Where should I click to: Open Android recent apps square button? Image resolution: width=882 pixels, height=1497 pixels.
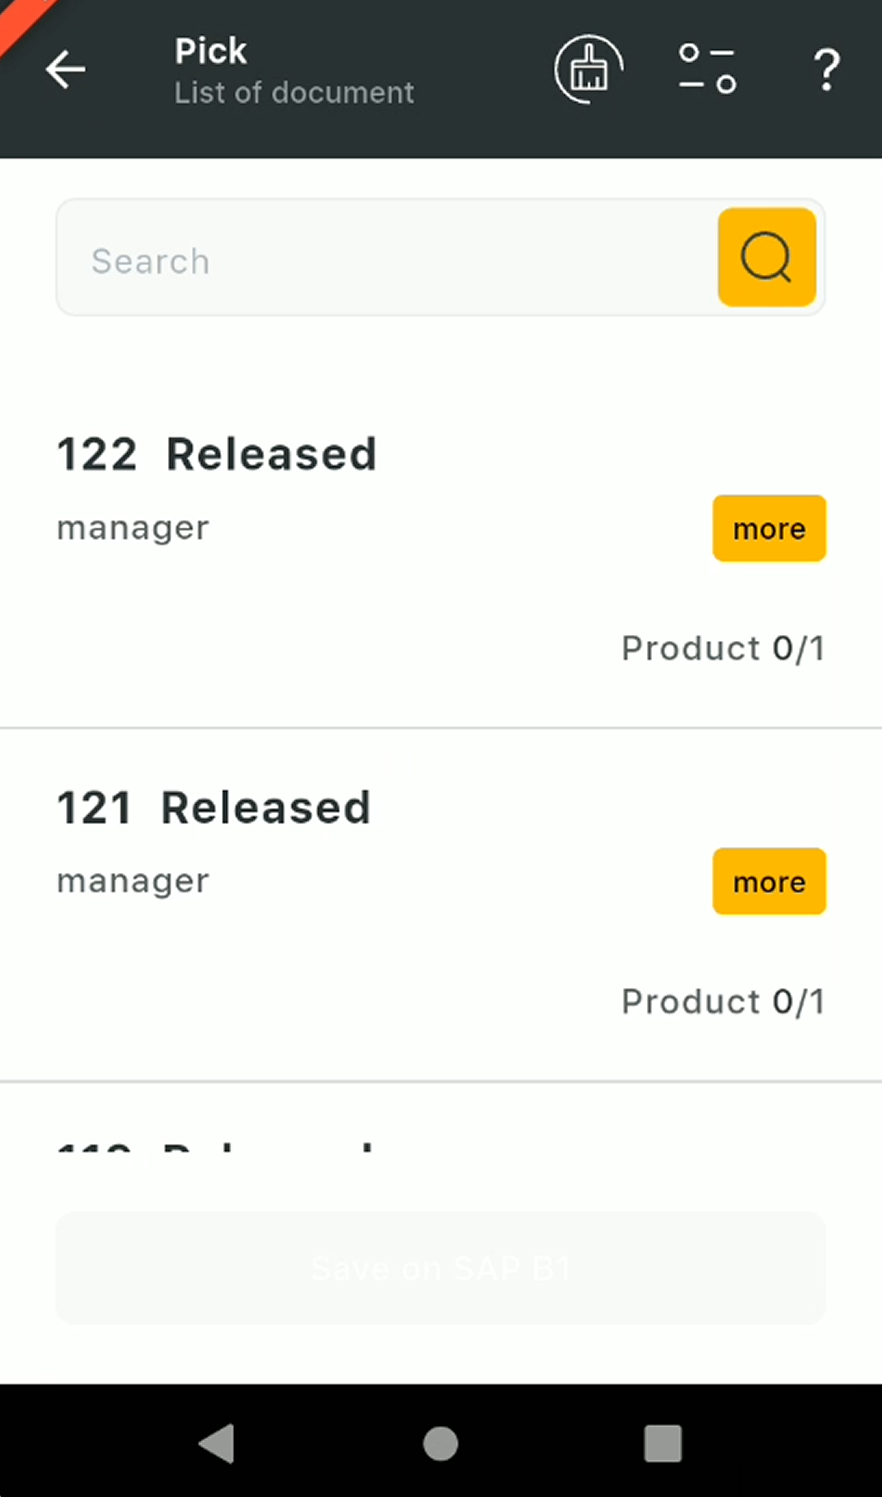coord(662,1443)
